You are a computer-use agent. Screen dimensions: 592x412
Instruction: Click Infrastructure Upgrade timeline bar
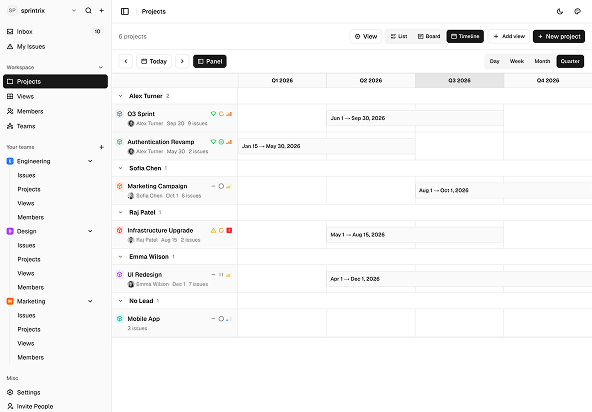coord(415,235)
